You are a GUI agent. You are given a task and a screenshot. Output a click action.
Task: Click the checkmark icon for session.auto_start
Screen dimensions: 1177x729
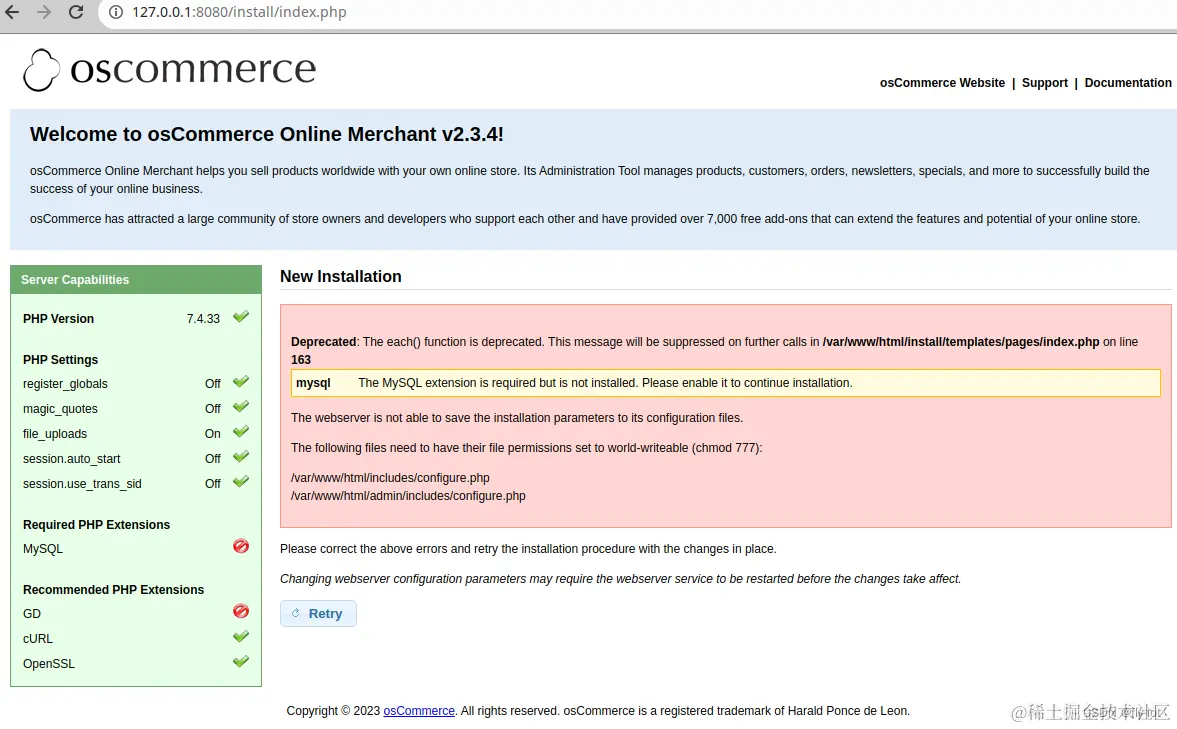240,456
